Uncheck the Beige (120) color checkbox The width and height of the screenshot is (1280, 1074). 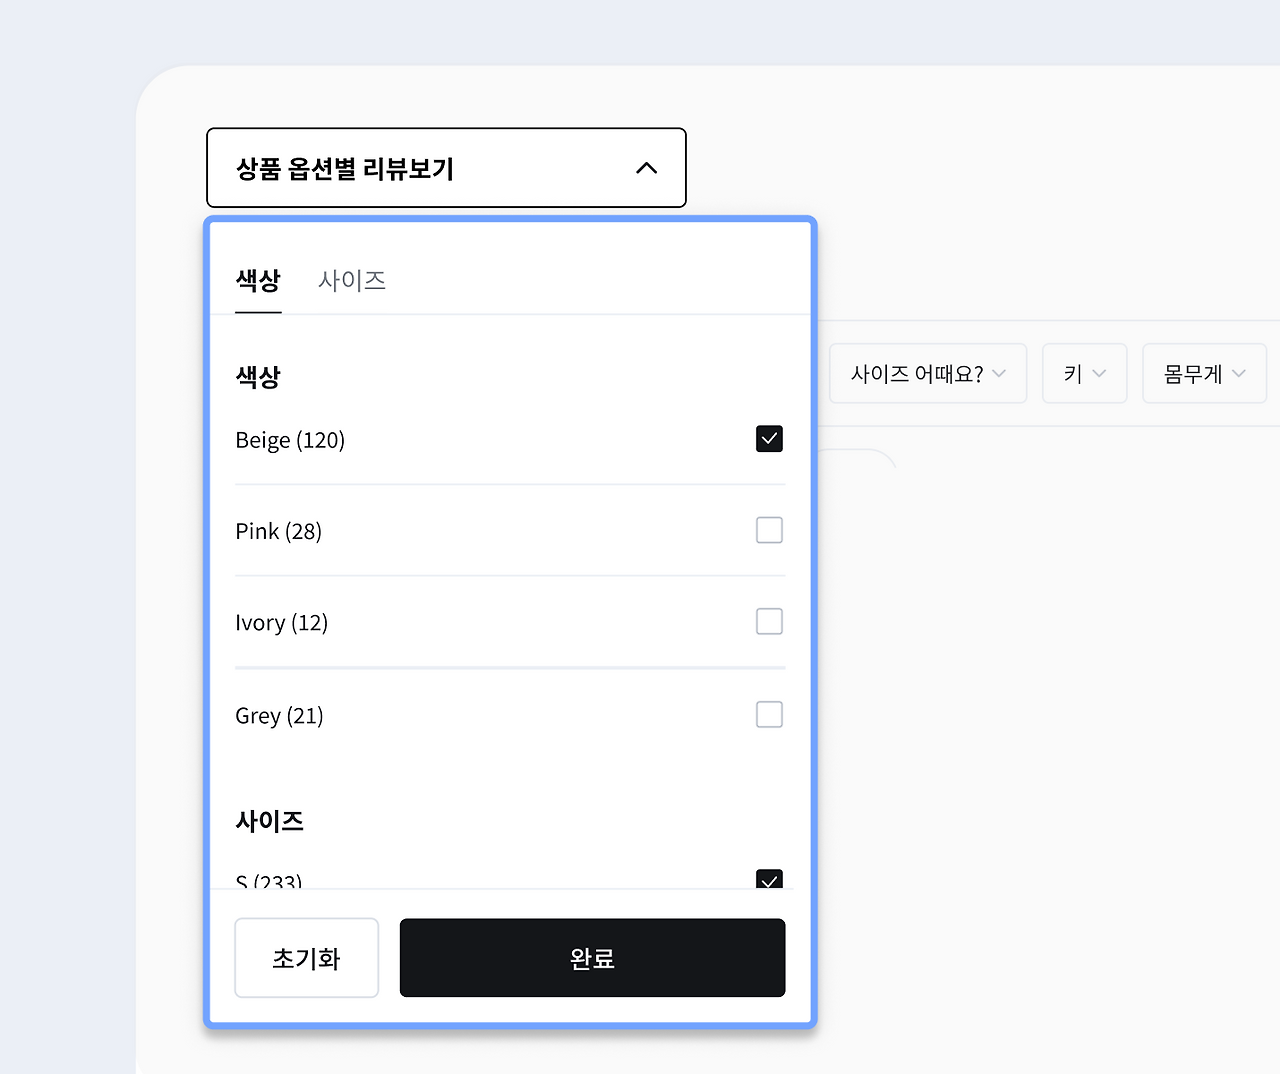tap(769, 438)
